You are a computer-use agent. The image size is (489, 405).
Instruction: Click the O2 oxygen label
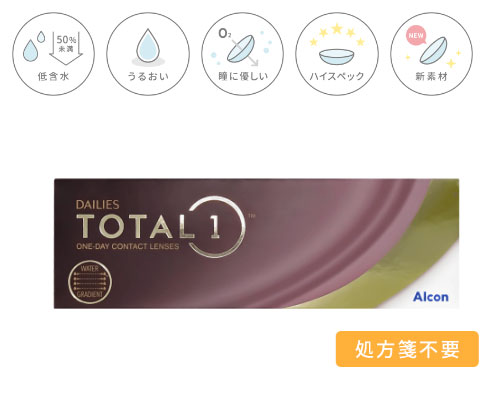tap(224, 33)
